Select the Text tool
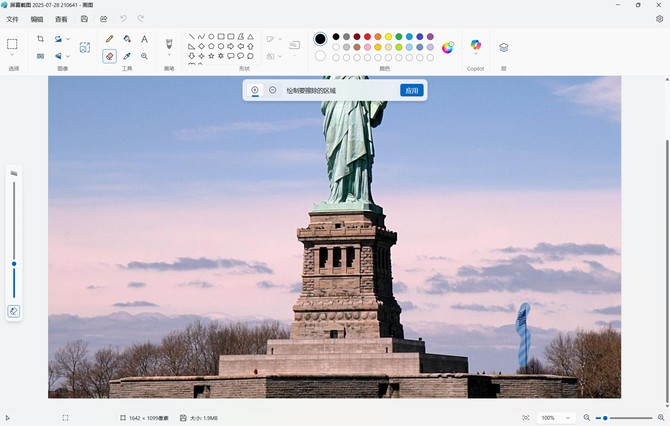The width and height of the screenshot is (670, 426). (x=144, y=39)
